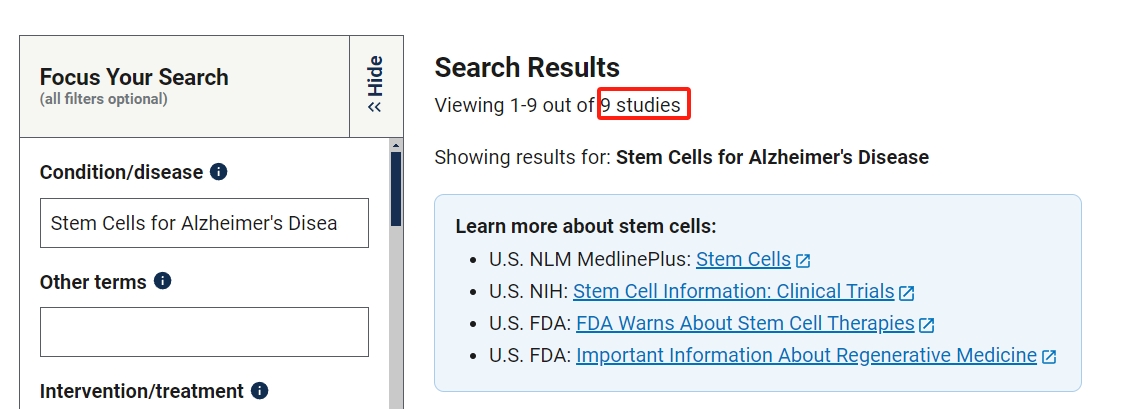
Task: Click the "Learn more about stem cells" heading
Action: (586, 226)
